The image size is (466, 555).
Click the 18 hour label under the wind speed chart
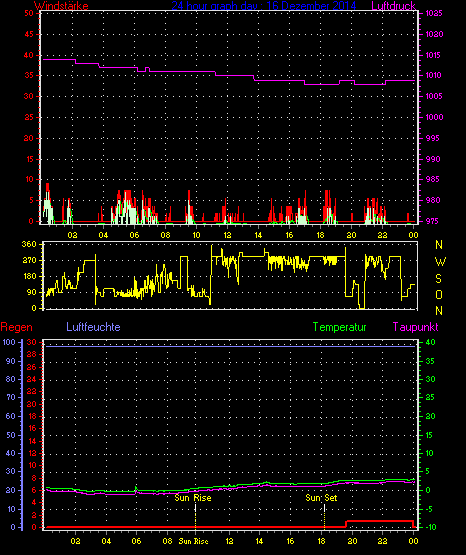click(320, 235)
